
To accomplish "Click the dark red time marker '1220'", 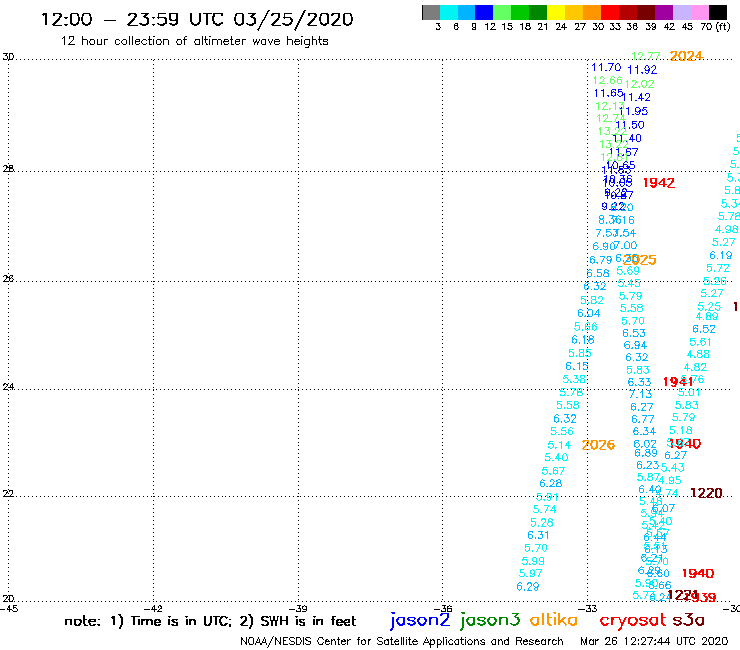I will (706, 493).
